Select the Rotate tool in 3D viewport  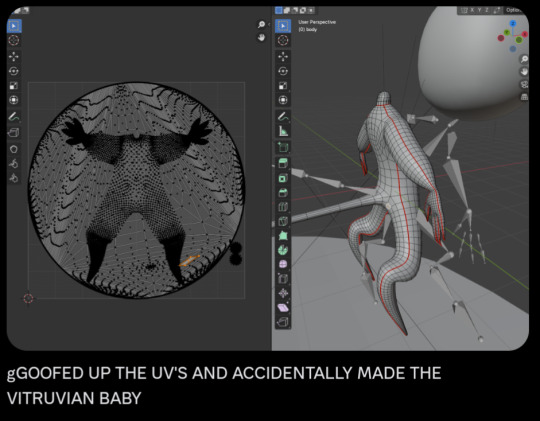pos(283,71)
